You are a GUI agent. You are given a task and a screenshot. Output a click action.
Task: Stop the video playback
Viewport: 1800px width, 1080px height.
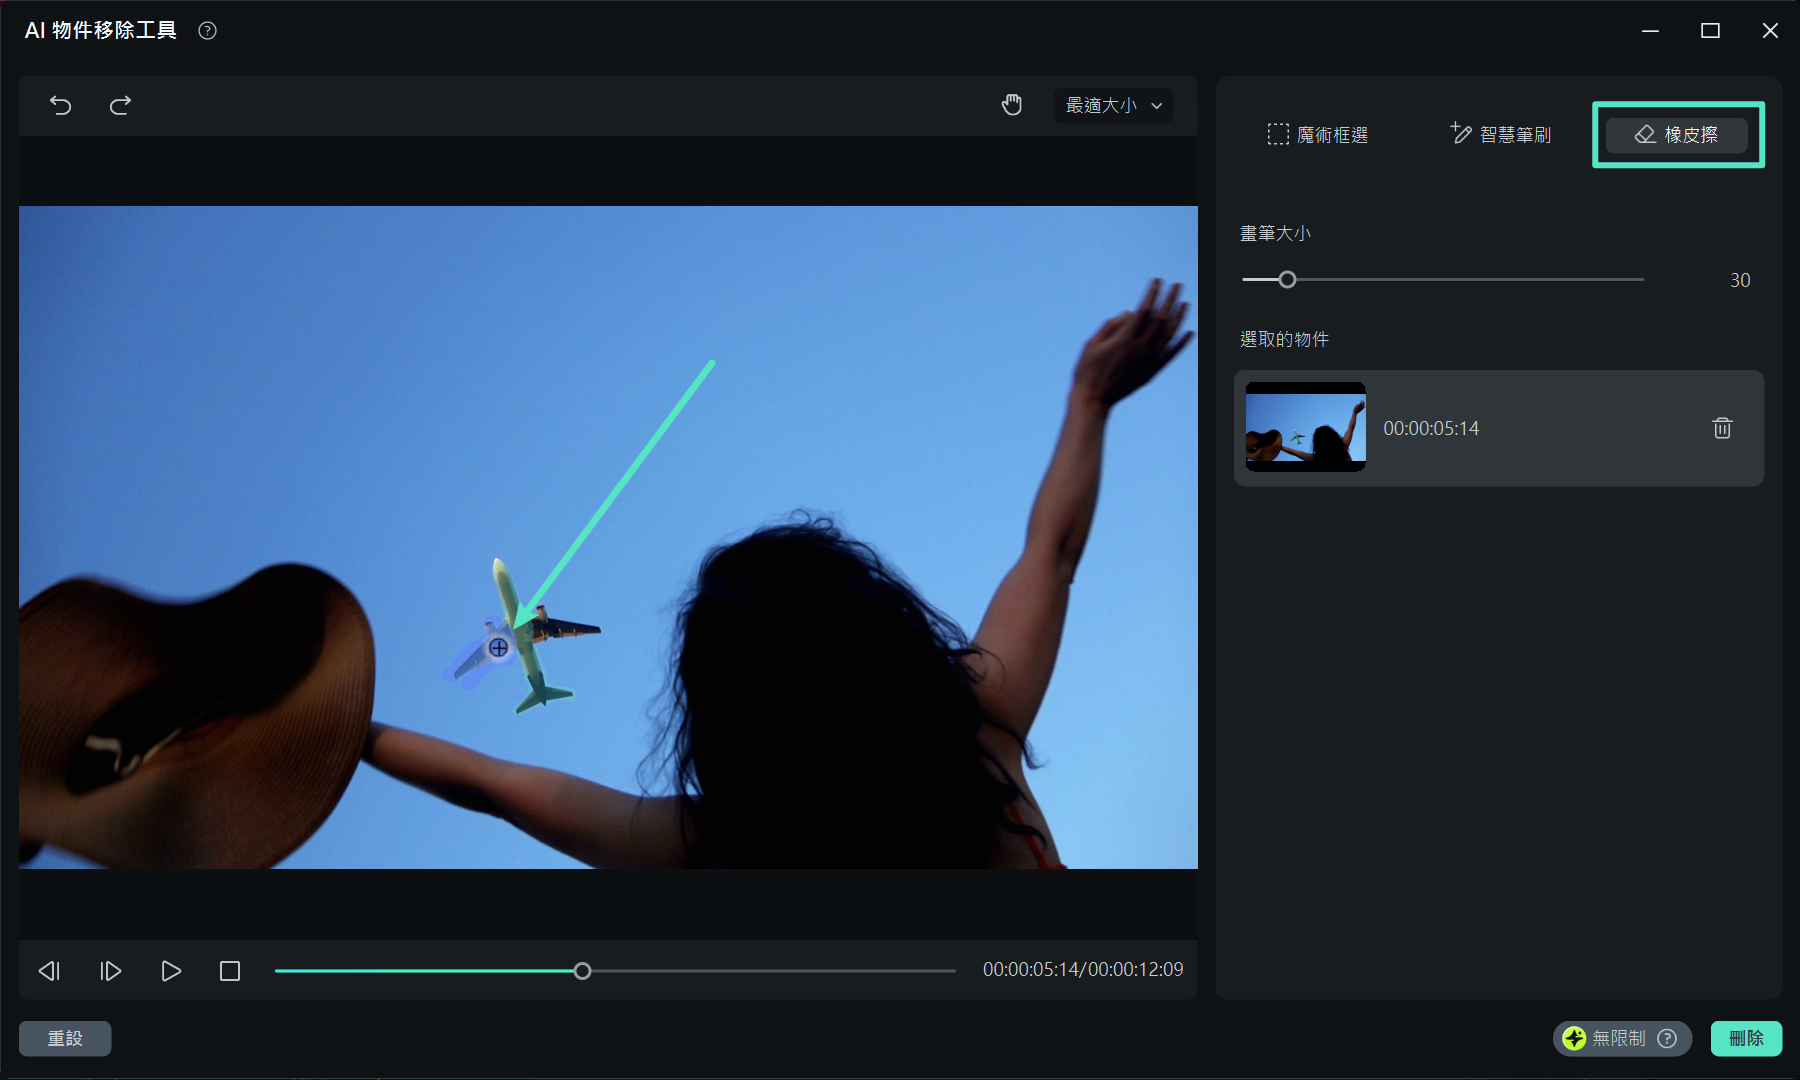(x=230, y=971)
